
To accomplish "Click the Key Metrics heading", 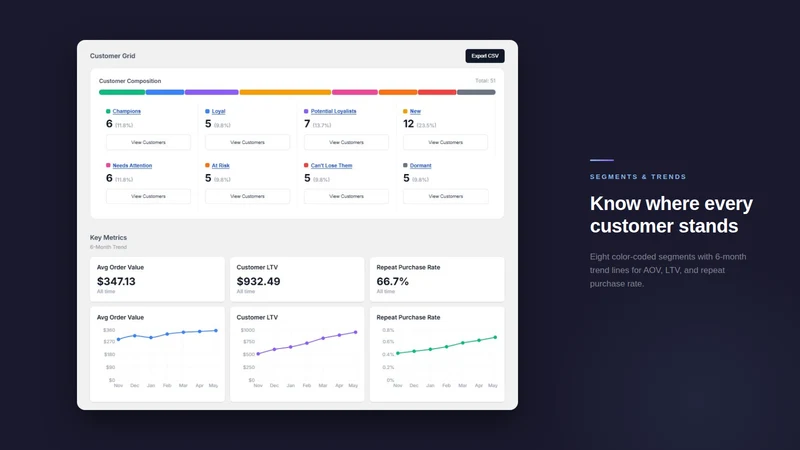I will pyautogui.click(x=108, y=238).
